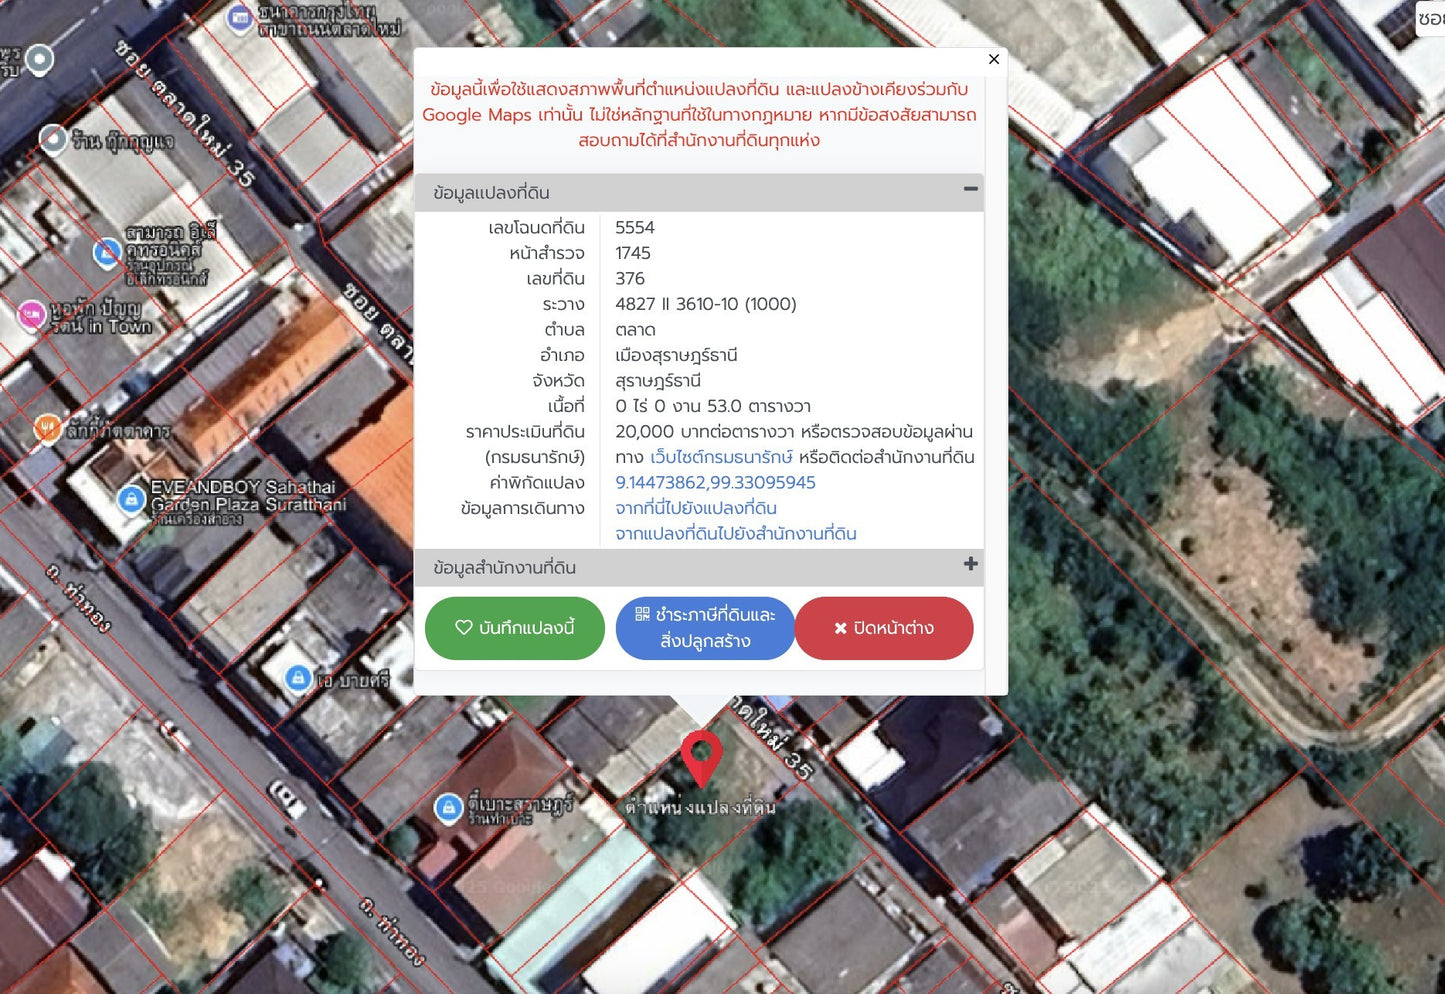Click the เอ บายศรี shop marker icon
The height and width of the screenshot is (994, 1445).
pyautogui.click(x=297, y=679)
